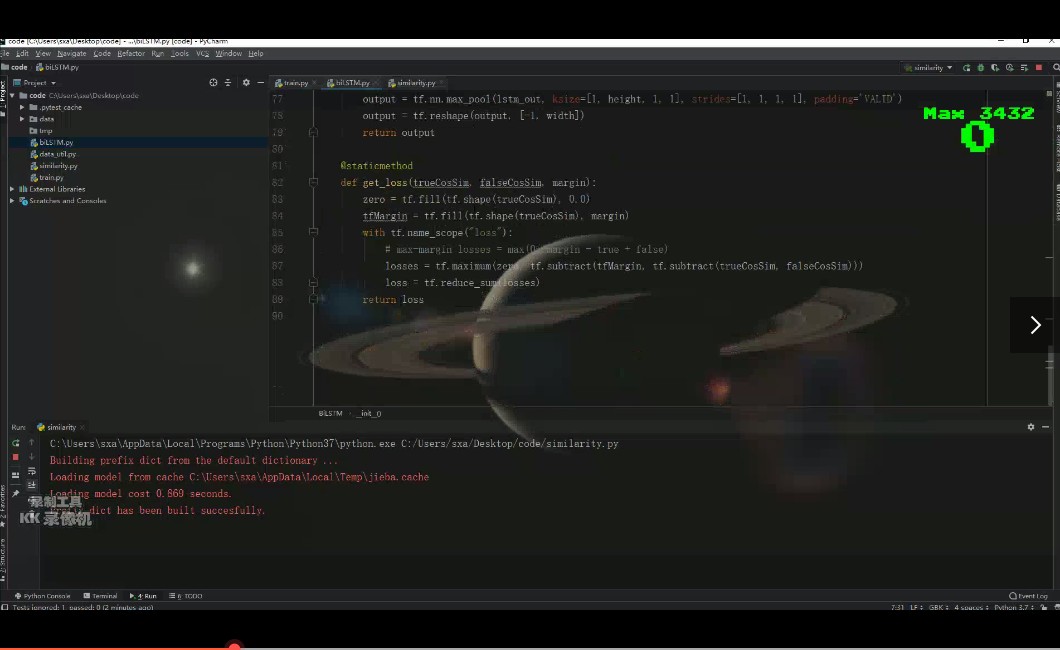Switch to the similarity.py tab
This screenshot has width=1060, height=650.
pos(416,83)
